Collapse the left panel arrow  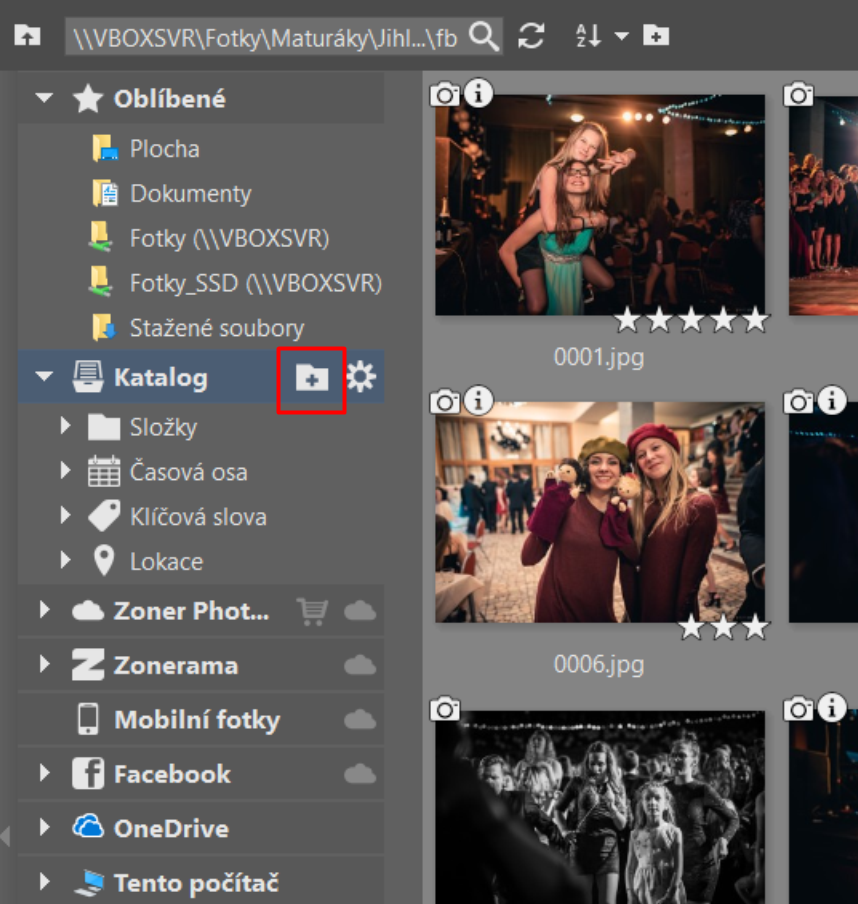click(x=5, y=835)
